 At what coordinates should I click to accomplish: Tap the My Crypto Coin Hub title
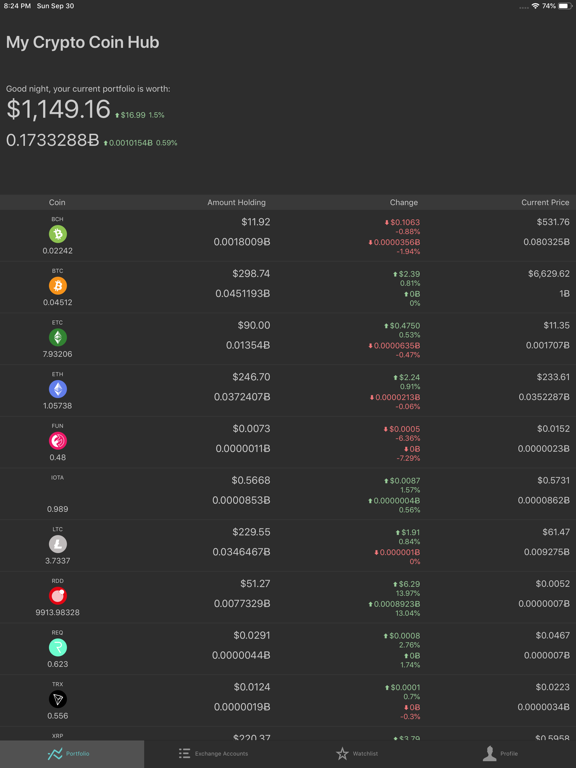click(x=82, y=42)
